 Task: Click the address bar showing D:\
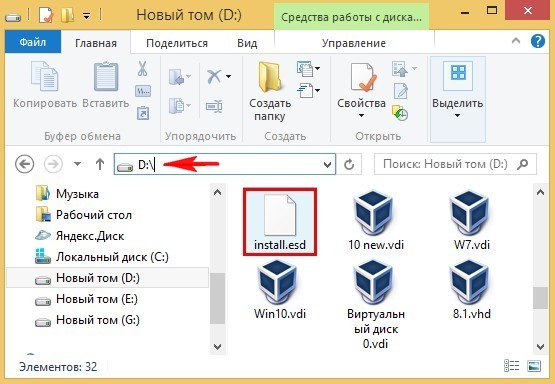225,164
